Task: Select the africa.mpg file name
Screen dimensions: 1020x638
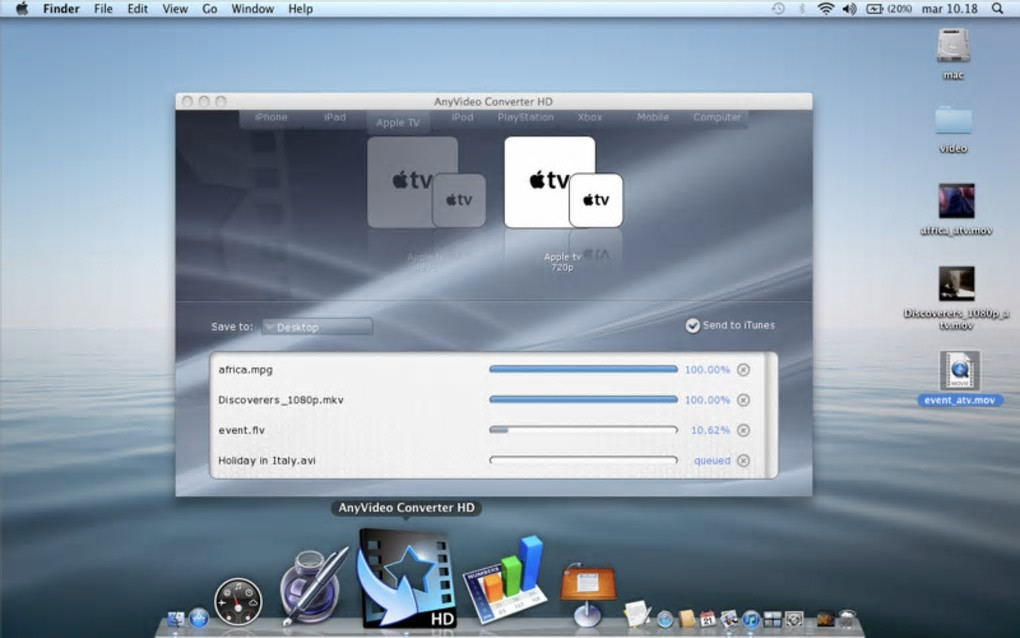Action: (x=245, y=369)
